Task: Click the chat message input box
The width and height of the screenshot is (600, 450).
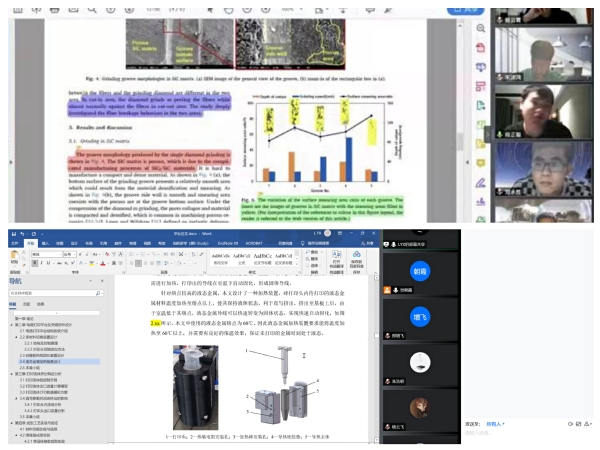Action: tap(528, 434)
